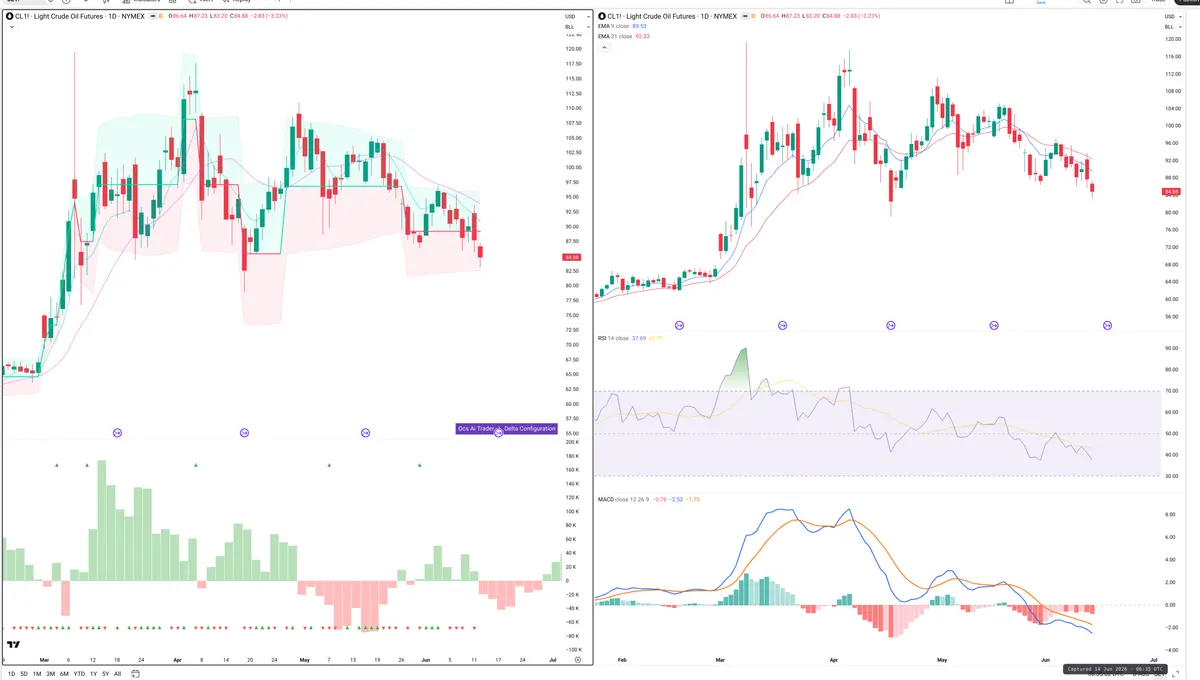
Task: Select the 1M date range button
Action: click(x=37, y=674)
